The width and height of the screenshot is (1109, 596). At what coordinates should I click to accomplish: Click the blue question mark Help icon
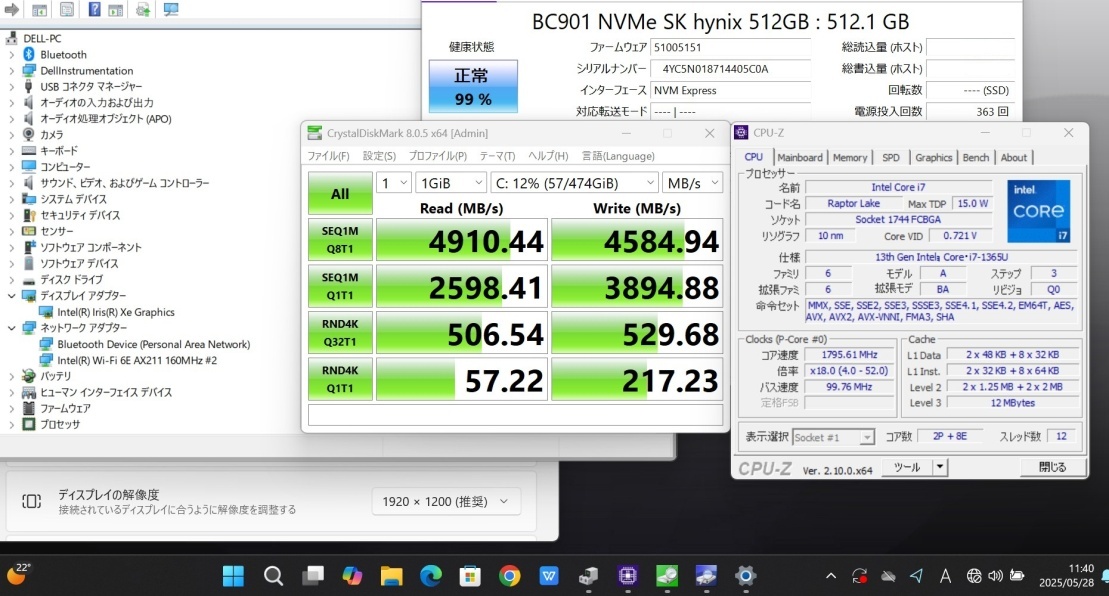tap(94, 10)
